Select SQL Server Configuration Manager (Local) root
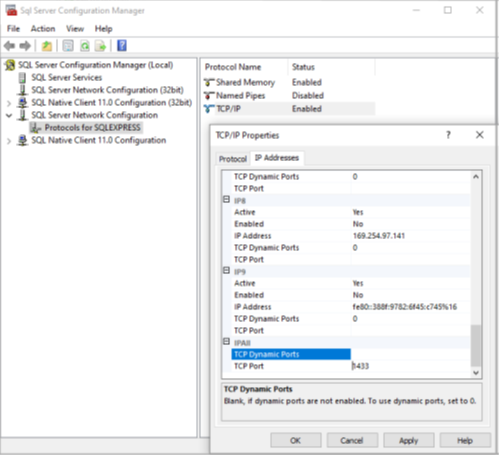The width and height of the screenshot is (499, 455). [95, 65]
